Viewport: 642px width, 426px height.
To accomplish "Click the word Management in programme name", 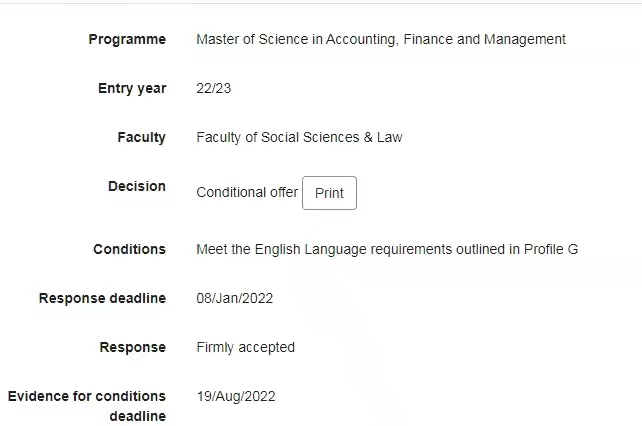I will coord(524,39).
